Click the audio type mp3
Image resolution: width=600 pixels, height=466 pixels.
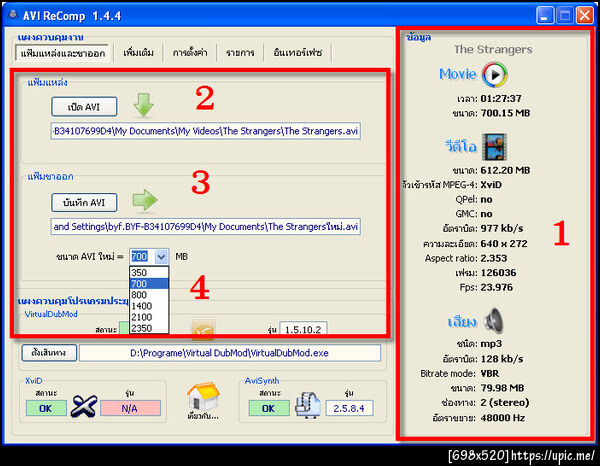(x=491, y=344)
